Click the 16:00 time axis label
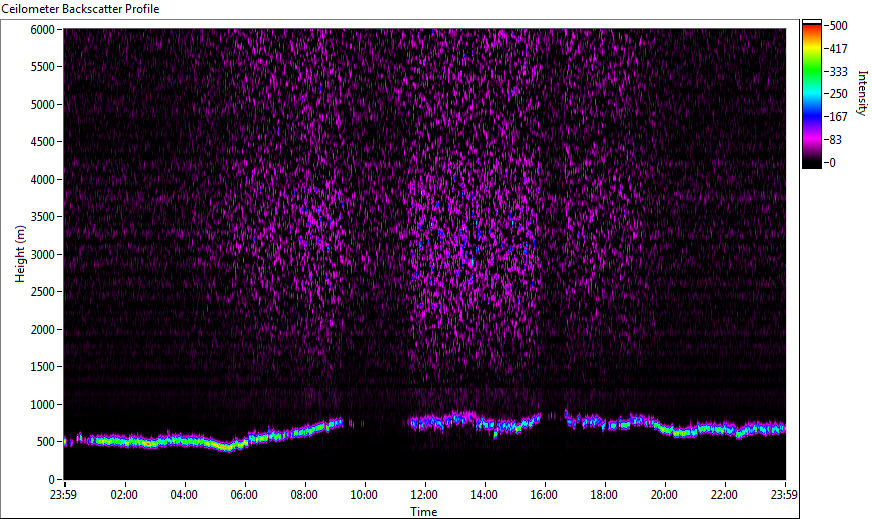Image resolution: width=872 pixels, height=519 pixels. coord(544,495)
